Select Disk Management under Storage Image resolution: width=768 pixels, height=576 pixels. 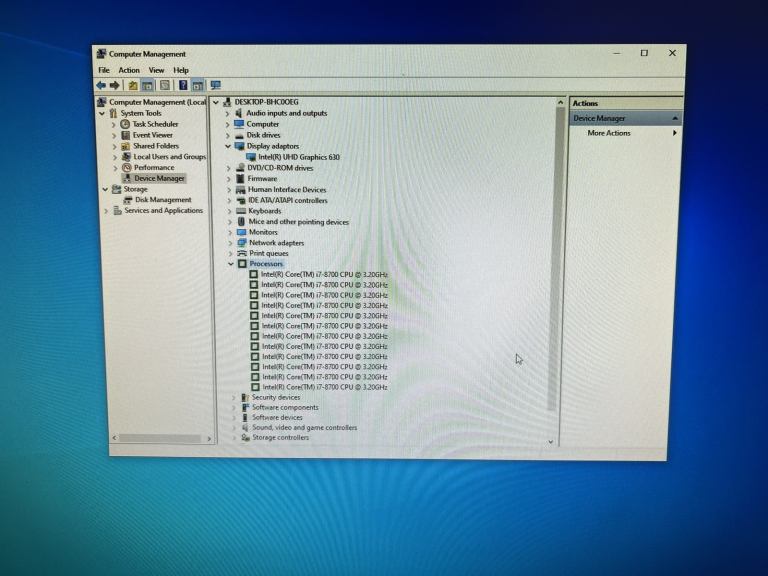[x=163, y=200]
